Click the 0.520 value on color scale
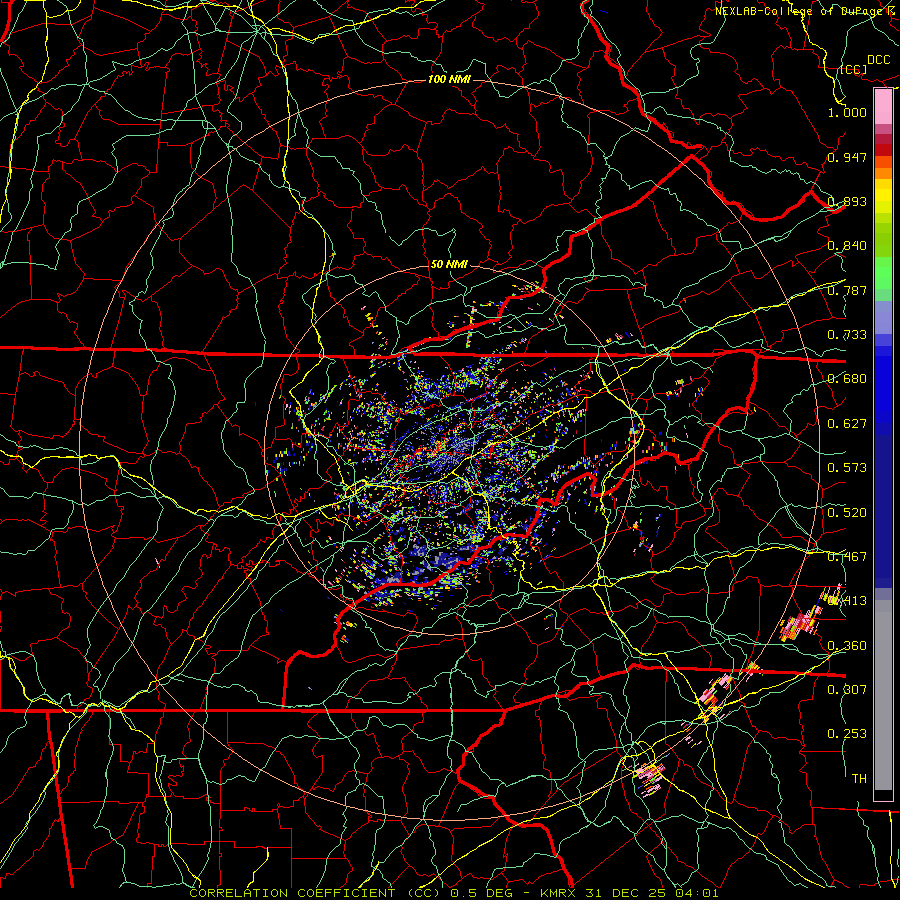The height and width of the screenshot is (900, 900). [x=847, y=513]
